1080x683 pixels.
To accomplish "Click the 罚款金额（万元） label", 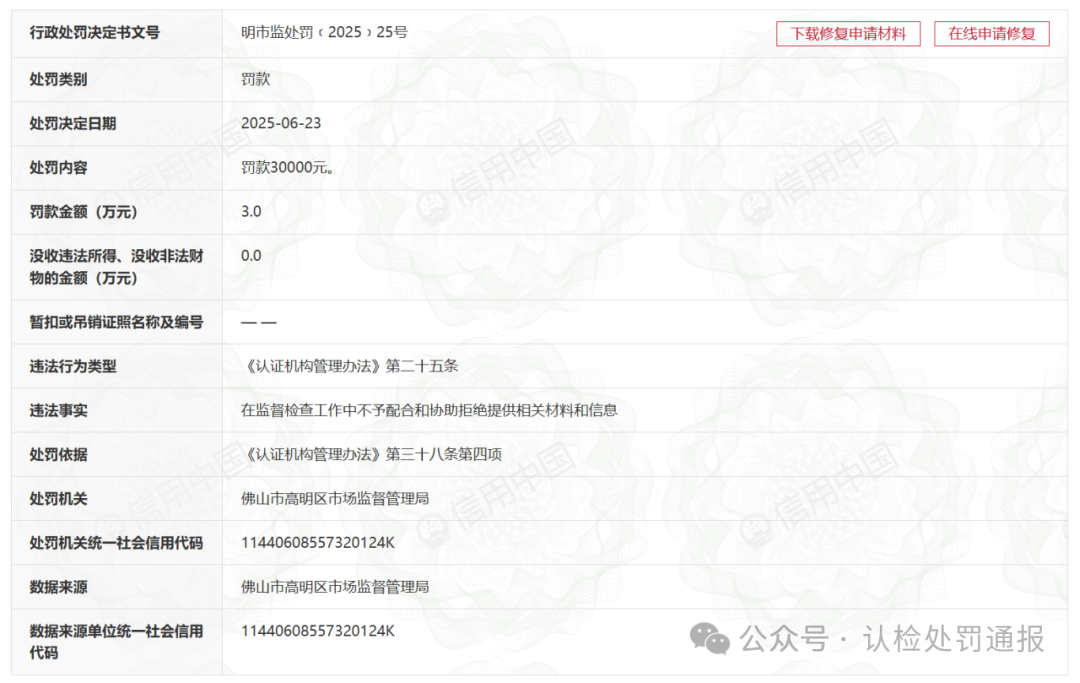I will [x=83, y=211].
